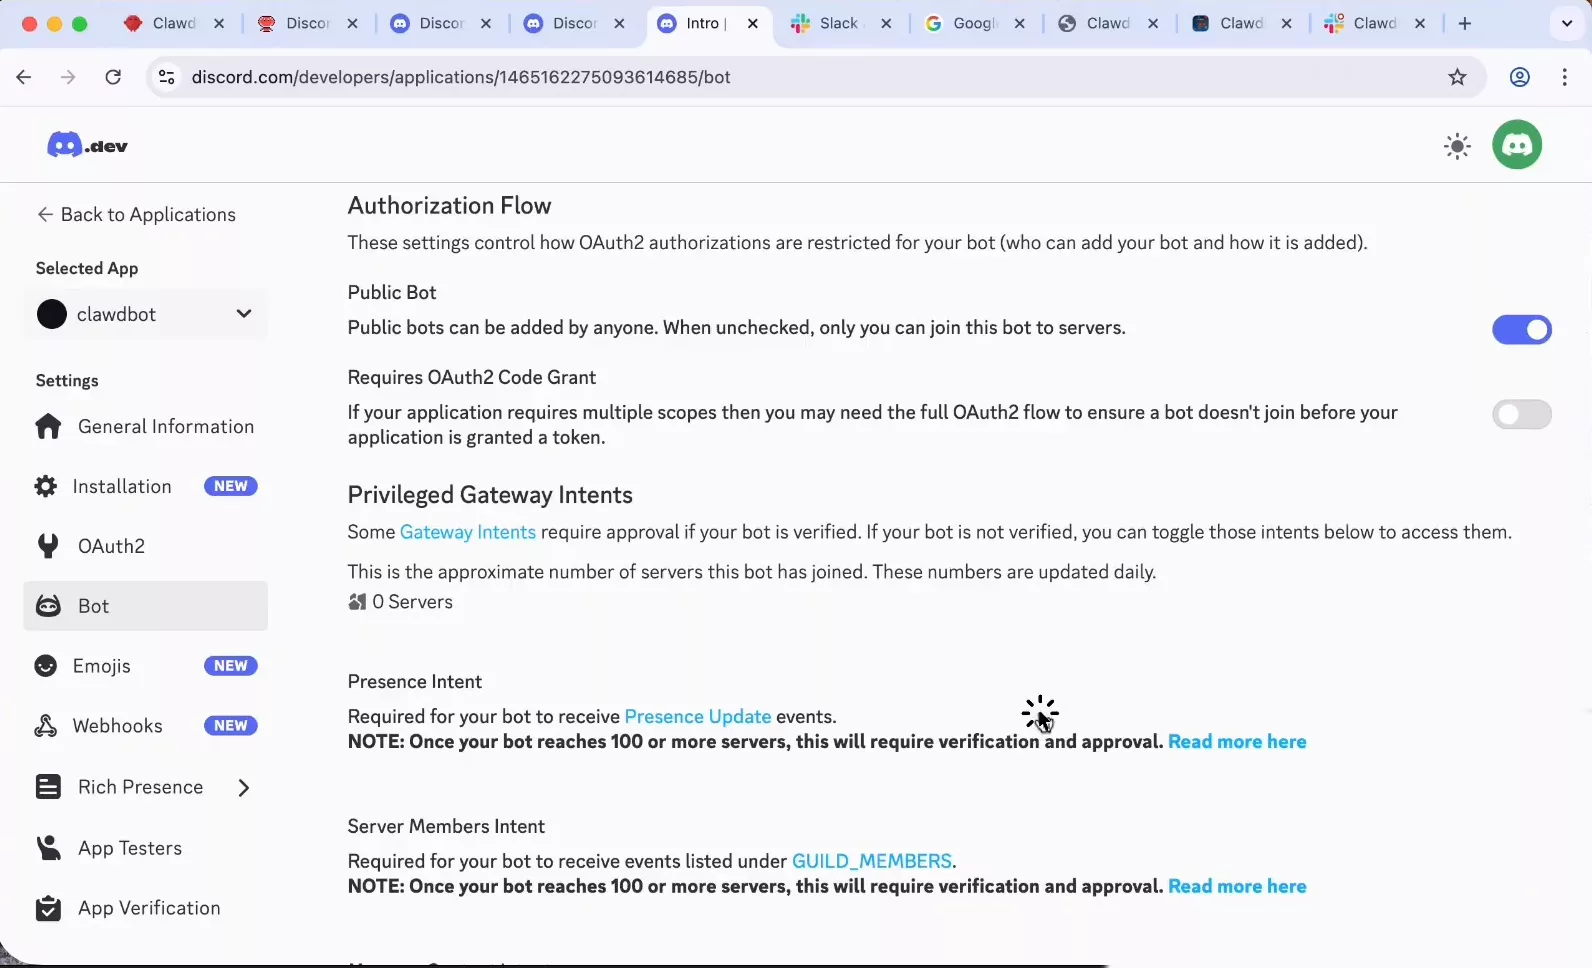Open the green Discord user avatar
Viewport: 1592px width, 968px height.
click(1517, 145)
